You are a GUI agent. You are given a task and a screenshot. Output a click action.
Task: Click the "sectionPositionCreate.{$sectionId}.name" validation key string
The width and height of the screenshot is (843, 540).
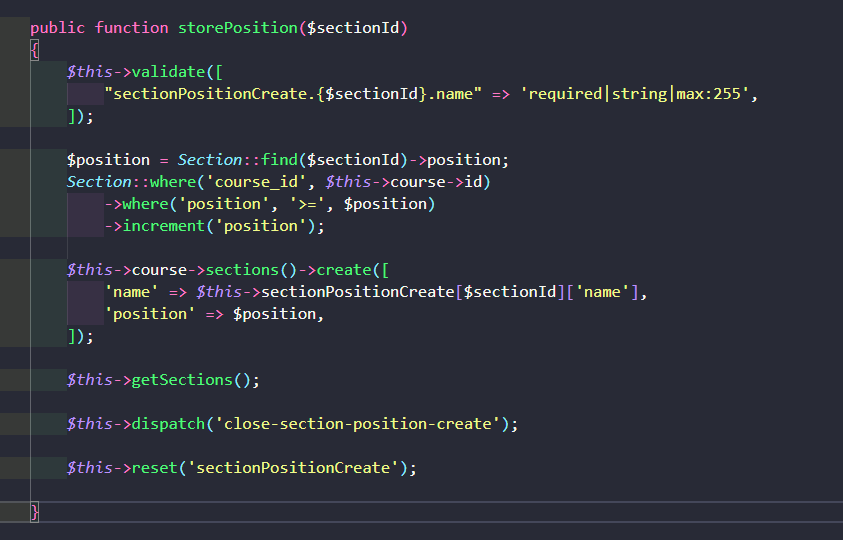(x=293, y=94)
